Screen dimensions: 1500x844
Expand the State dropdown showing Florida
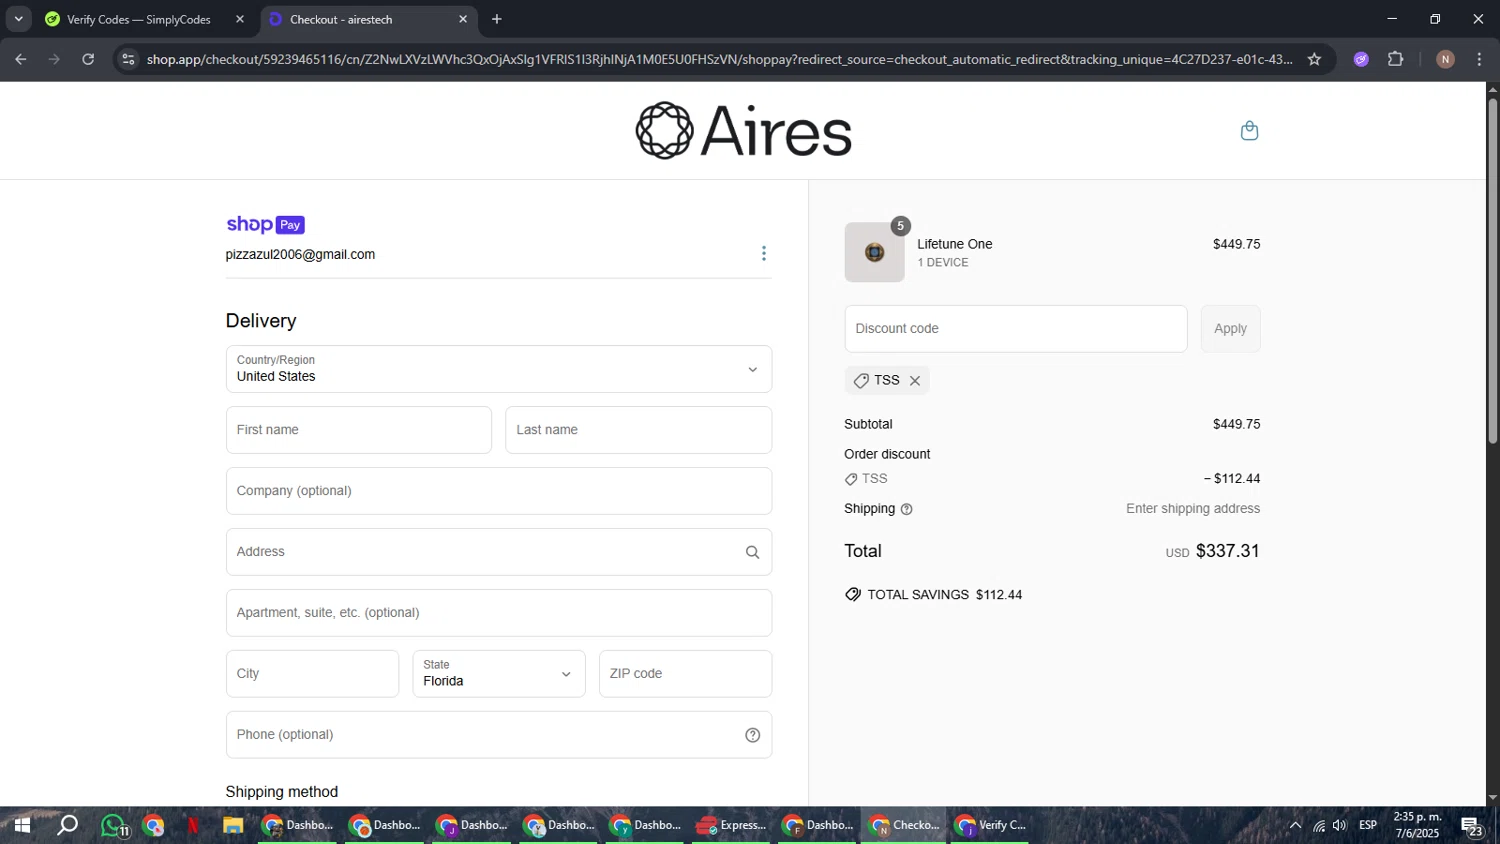pyautogui.click(x=499, y=674)
